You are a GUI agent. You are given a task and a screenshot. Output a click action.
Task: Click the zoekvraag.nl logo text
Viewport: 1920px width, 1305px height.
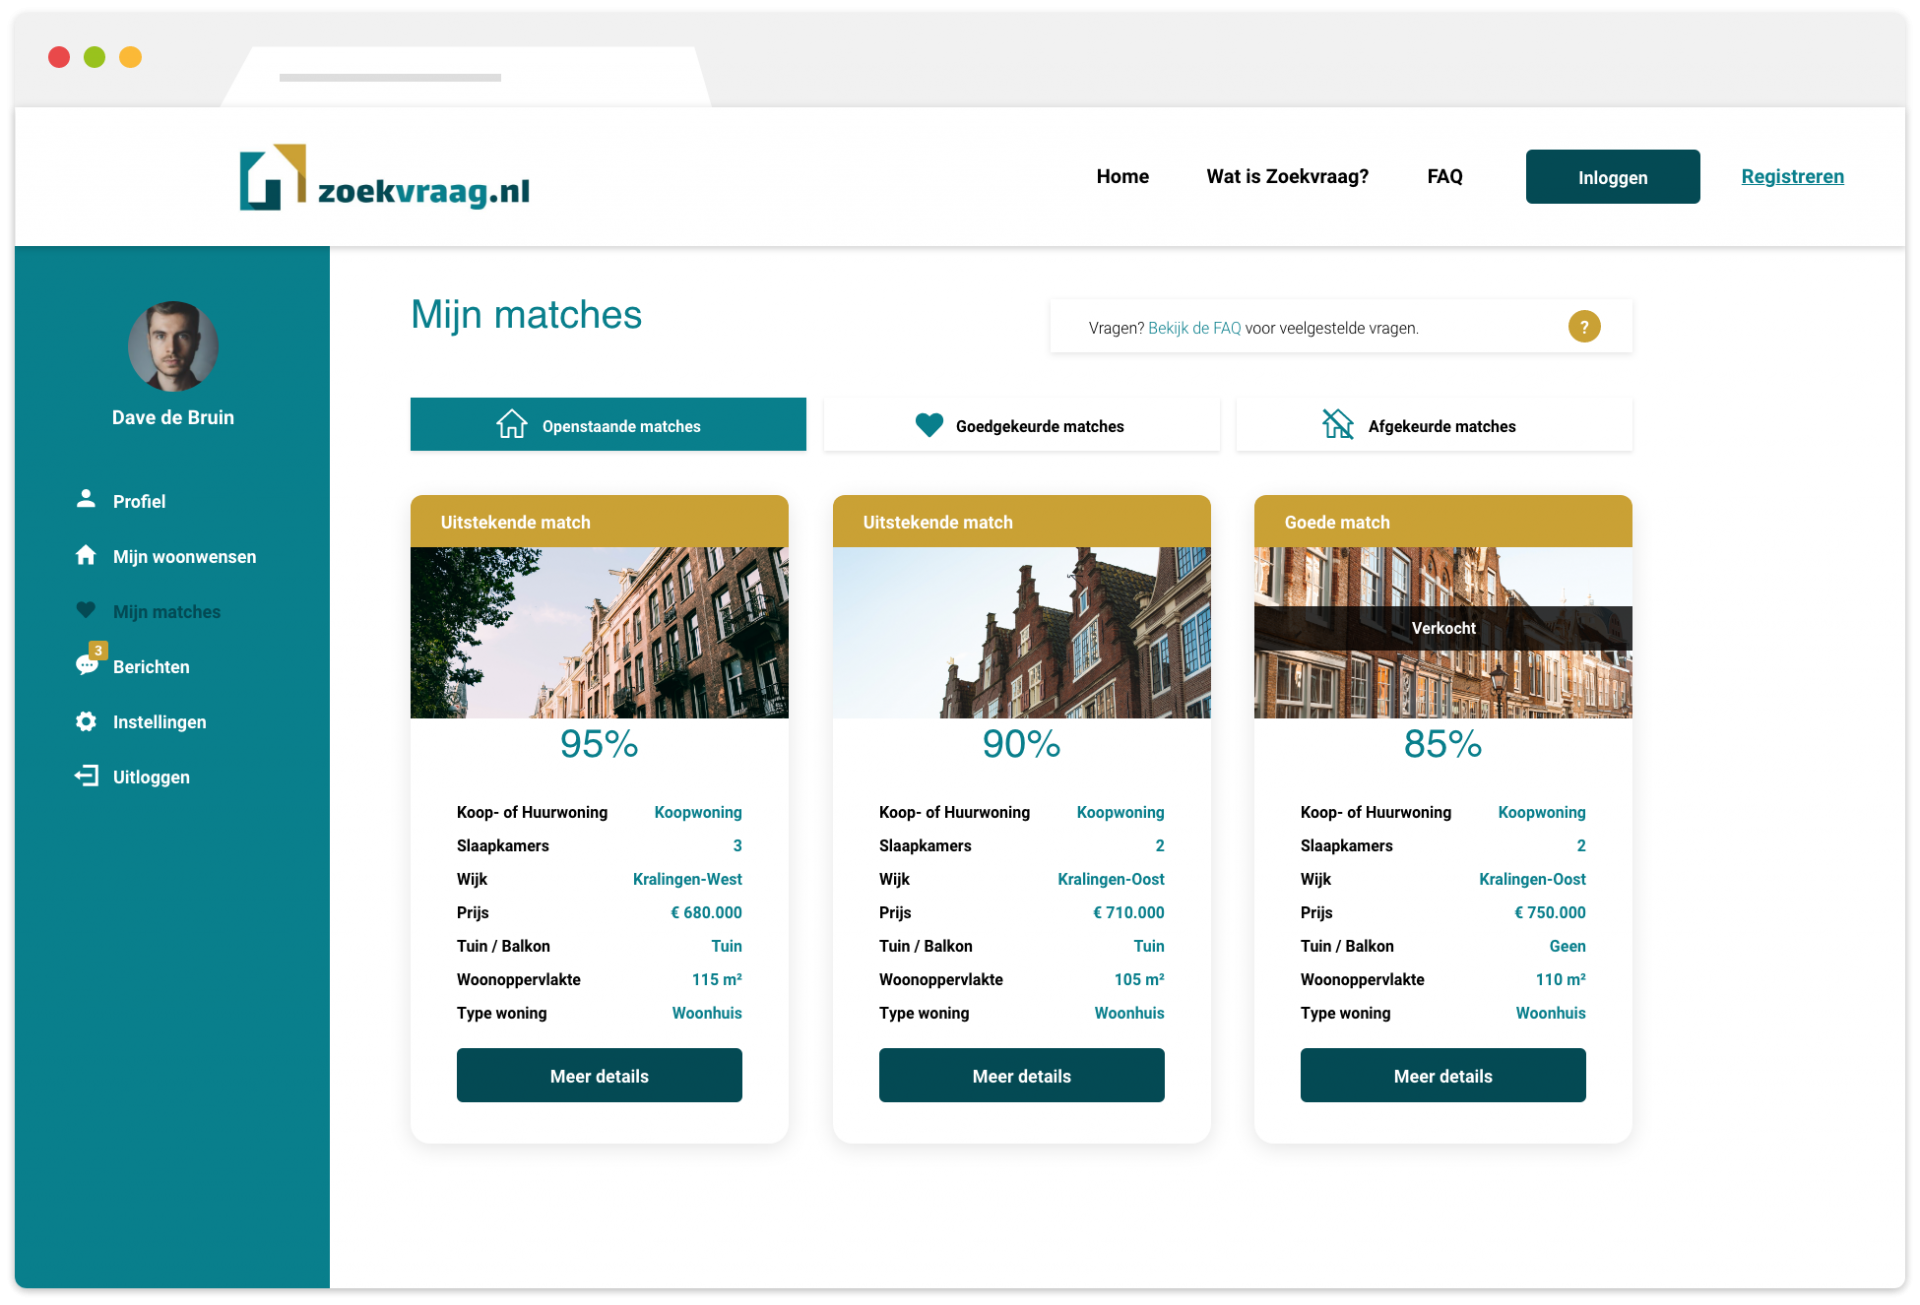tap(424, 190)
